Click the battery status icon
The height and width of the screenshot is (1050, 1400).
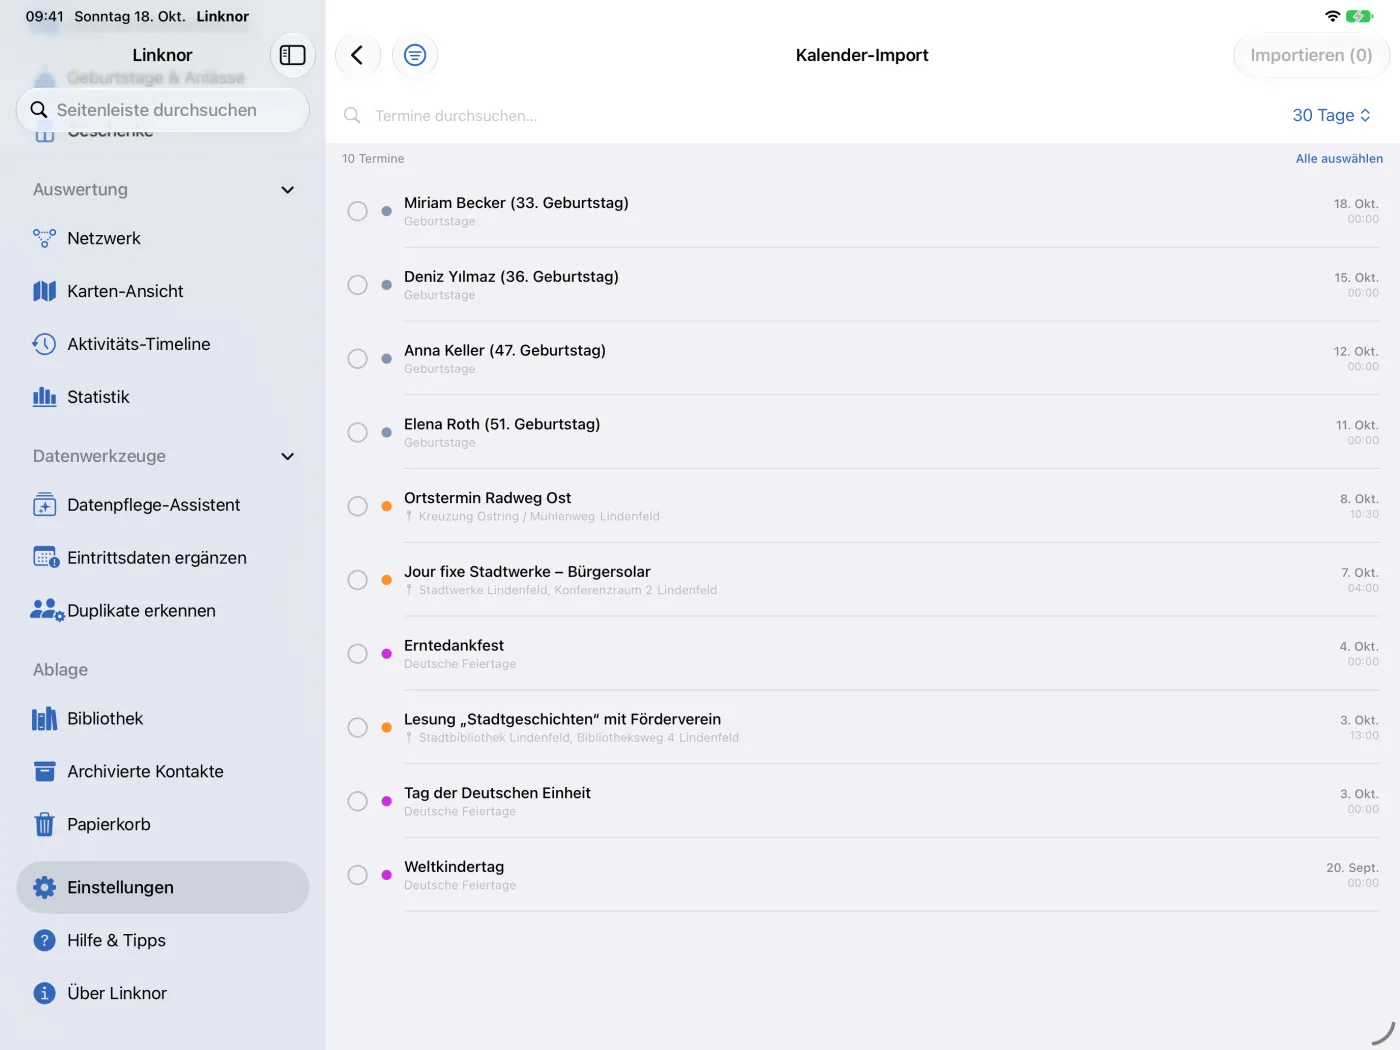(x=1360, y=16)
